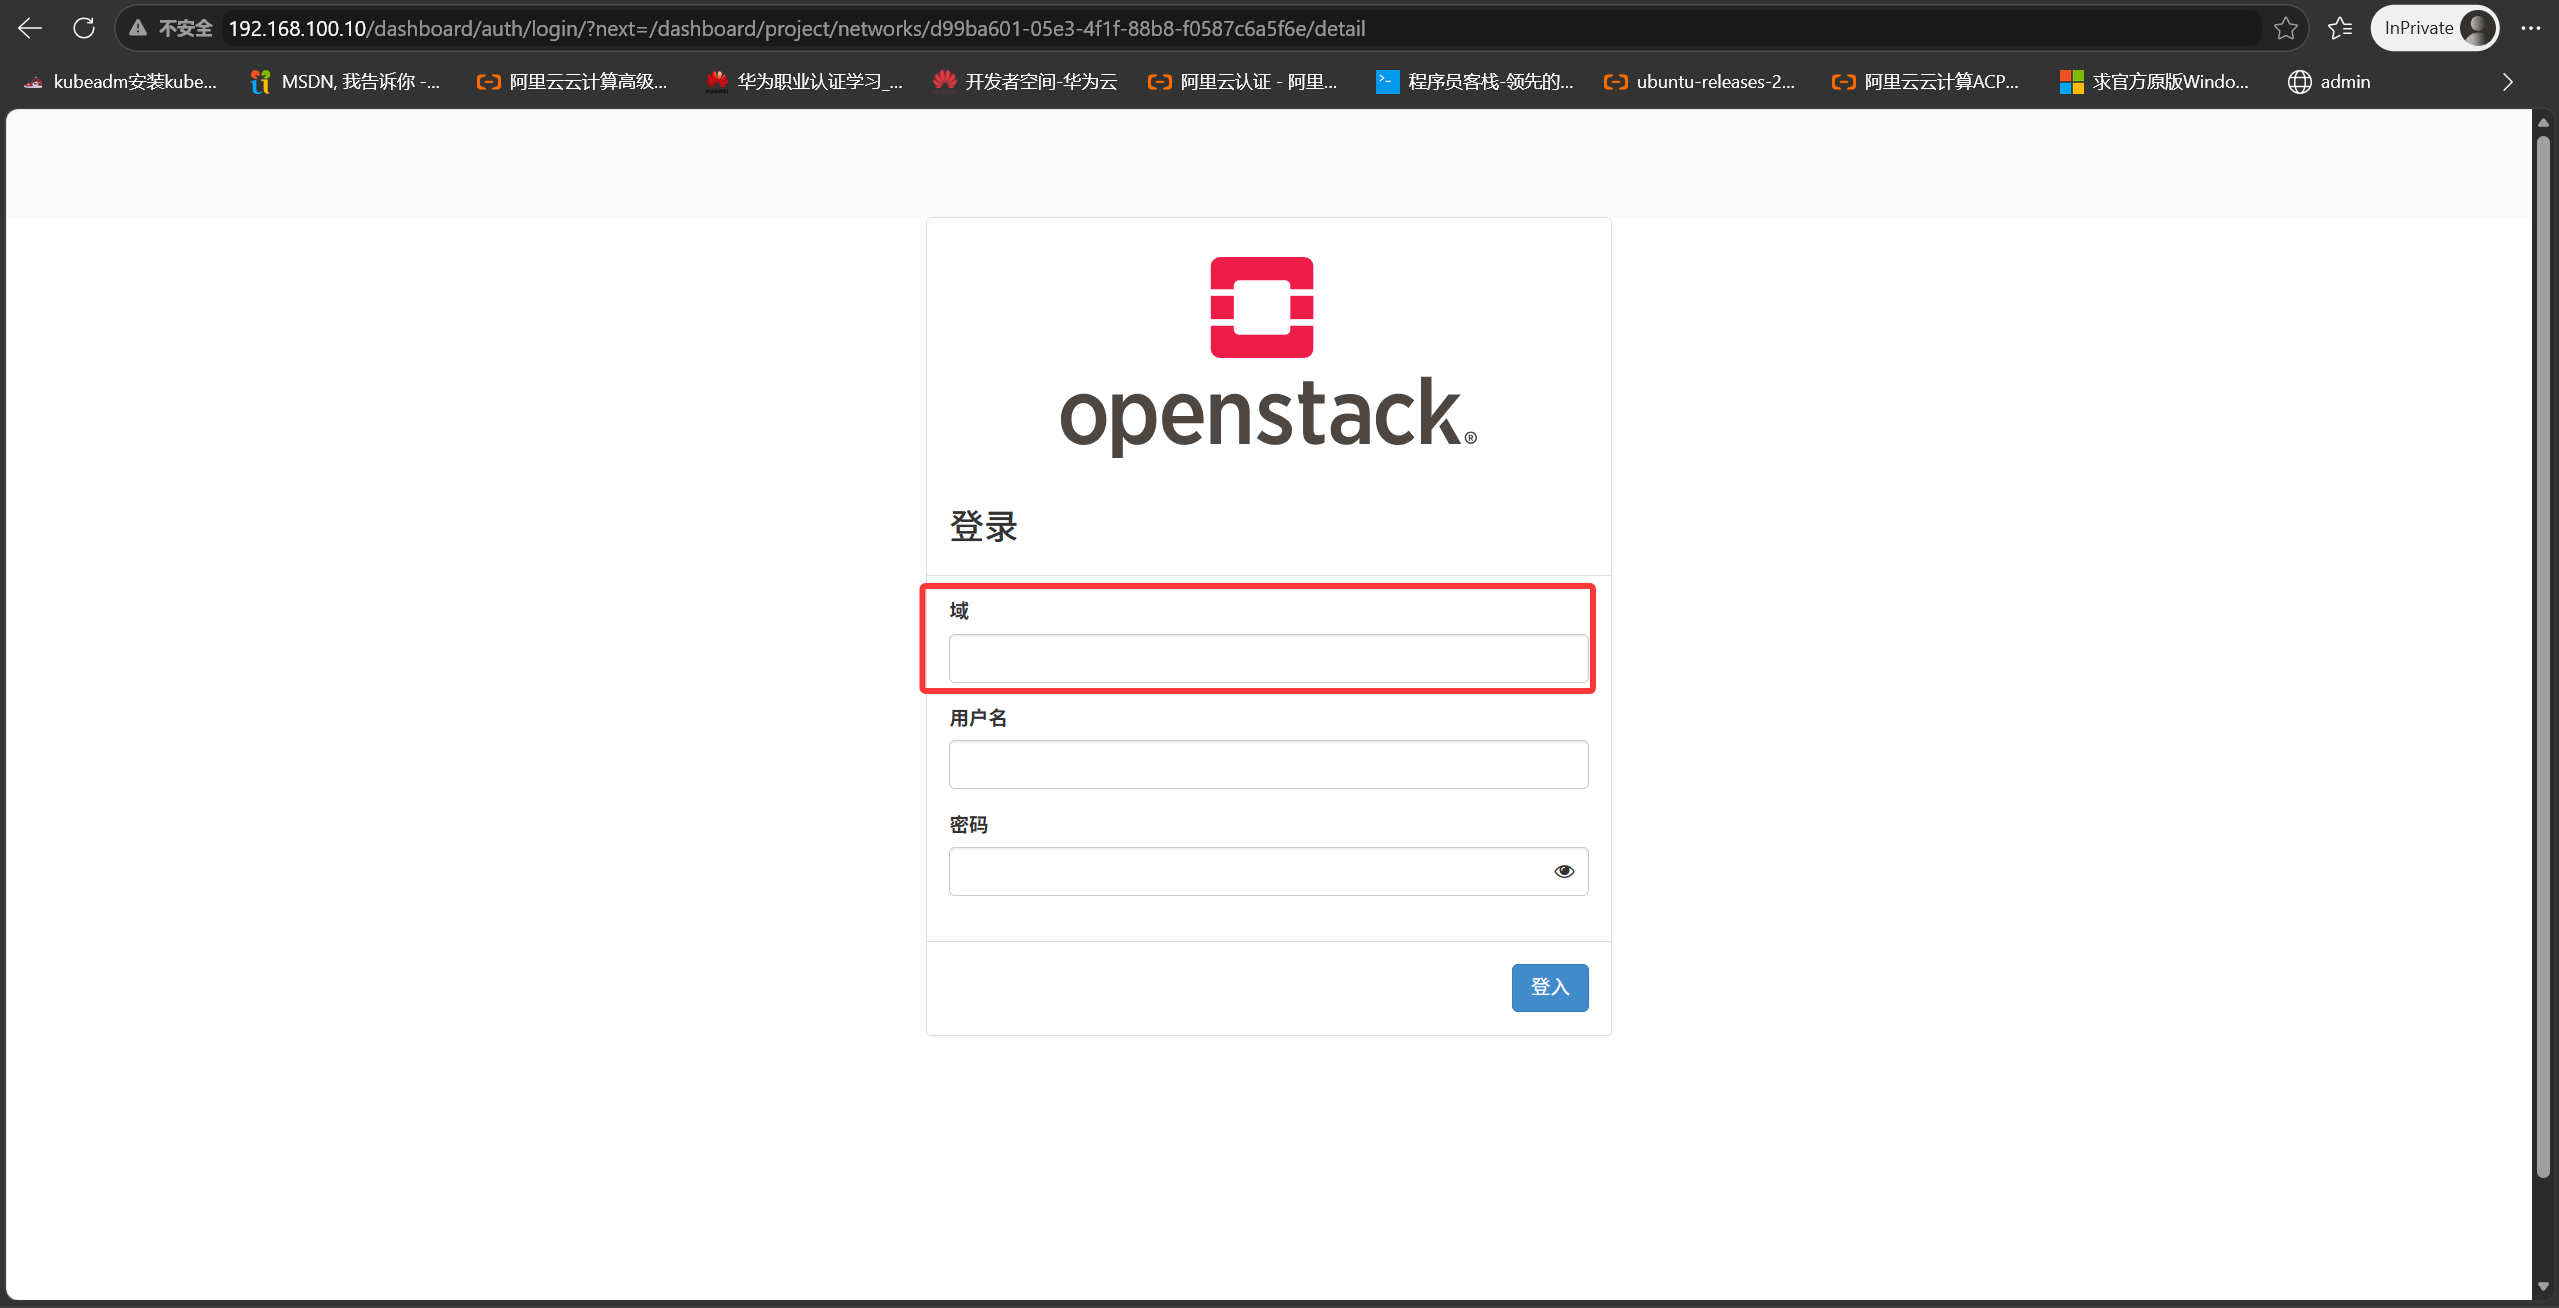Focus the 用户名 username field

[x=1268, y=764]
